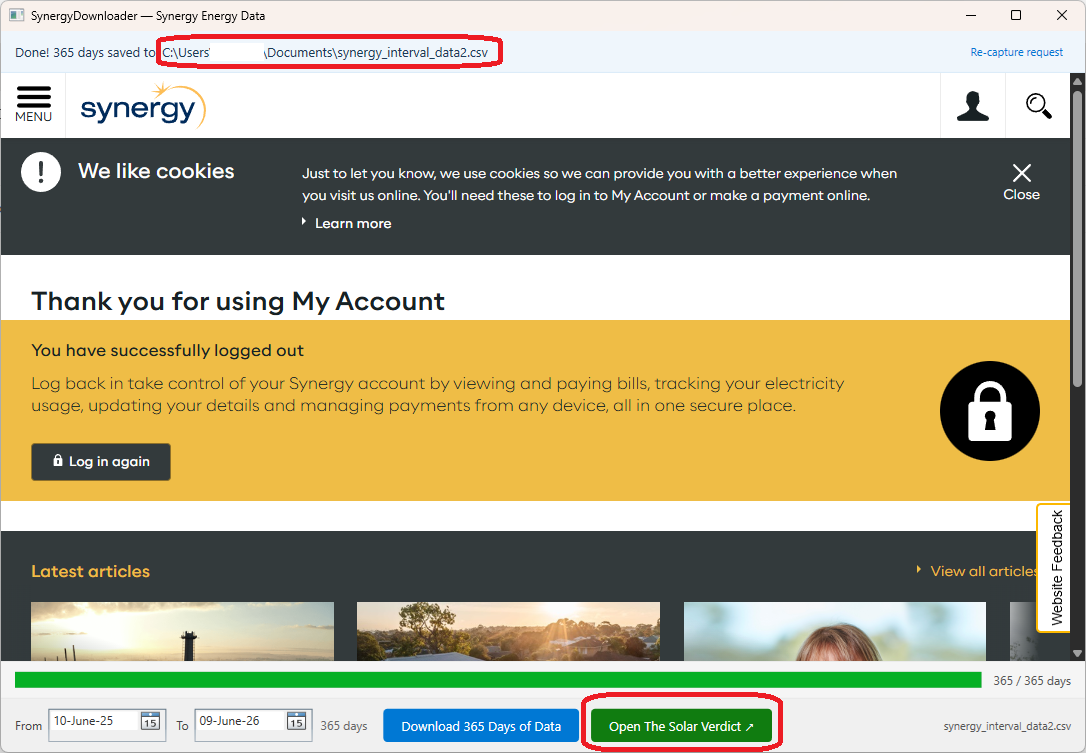Click the 'Latest articles' heading
This screenshot has height=753, width=1086.
91,572
